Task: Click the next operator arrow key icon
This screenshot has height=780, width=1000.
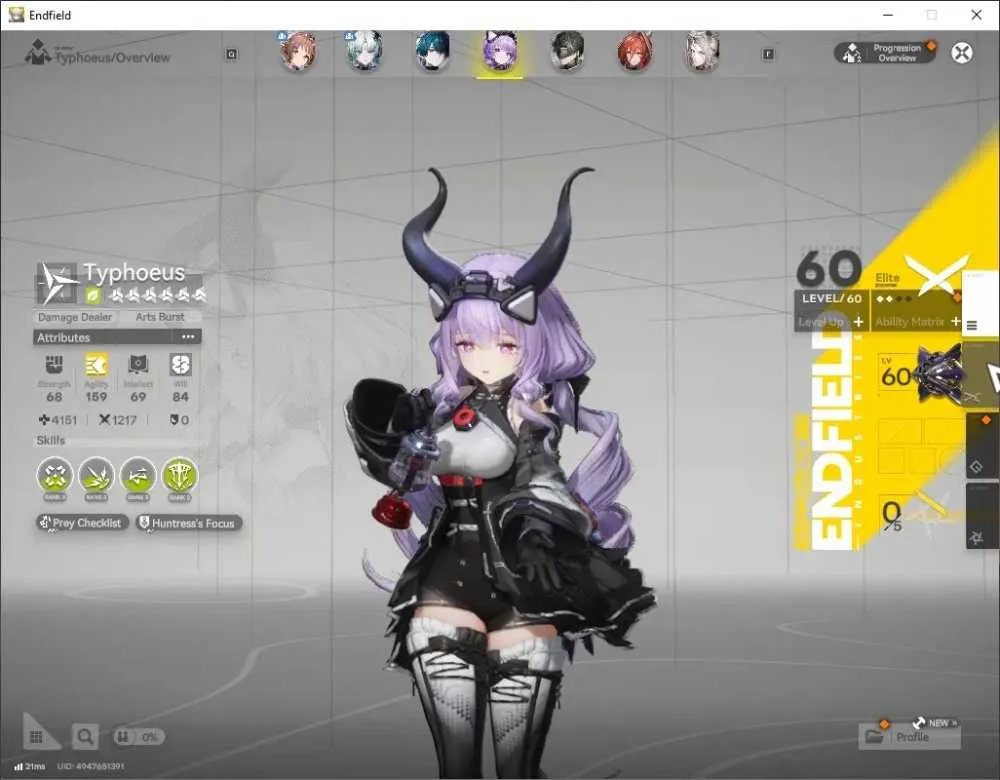Action: [x=768, y=54]
